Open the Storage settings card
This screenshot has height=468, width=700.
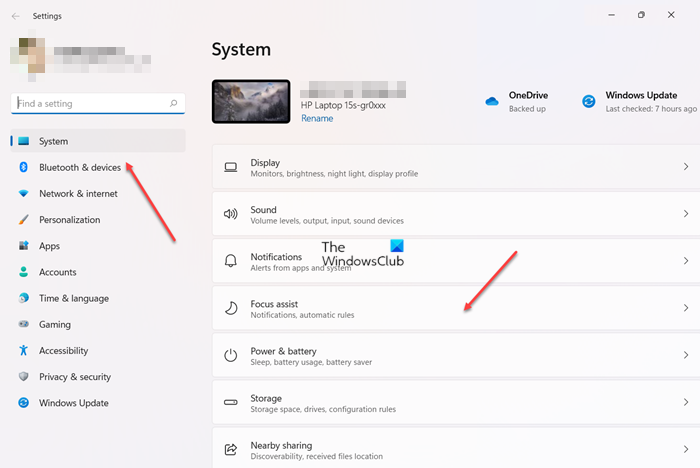456,402
